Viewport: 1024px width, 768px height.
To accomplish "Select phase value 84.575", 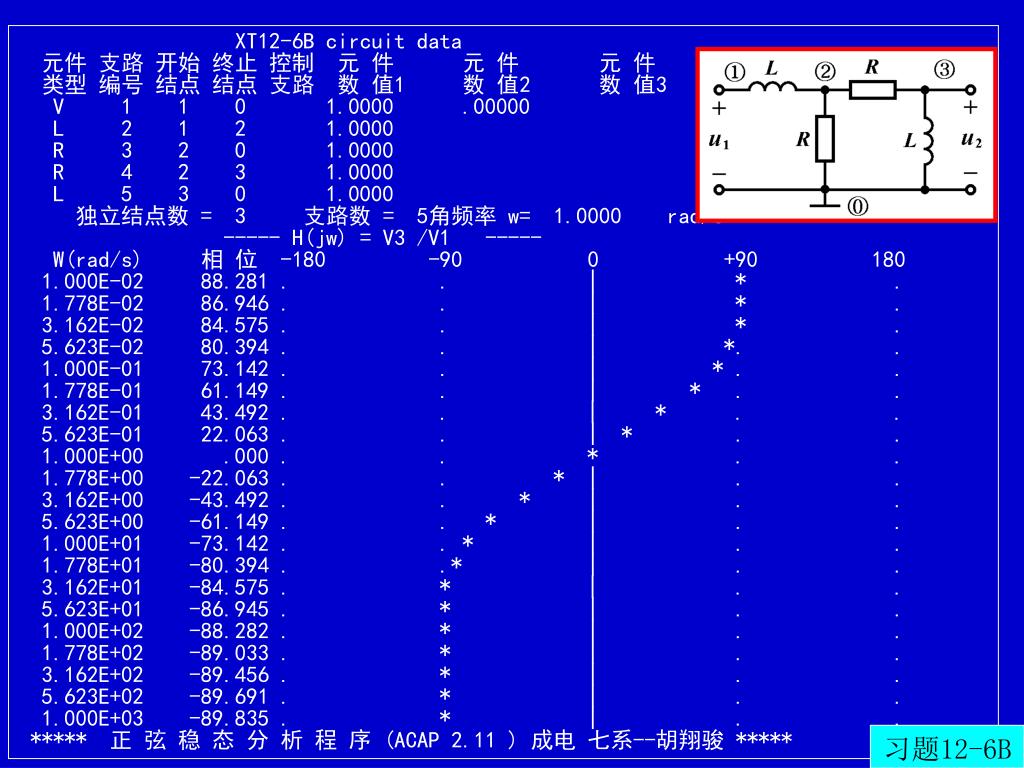I will [x=234, y=326].
